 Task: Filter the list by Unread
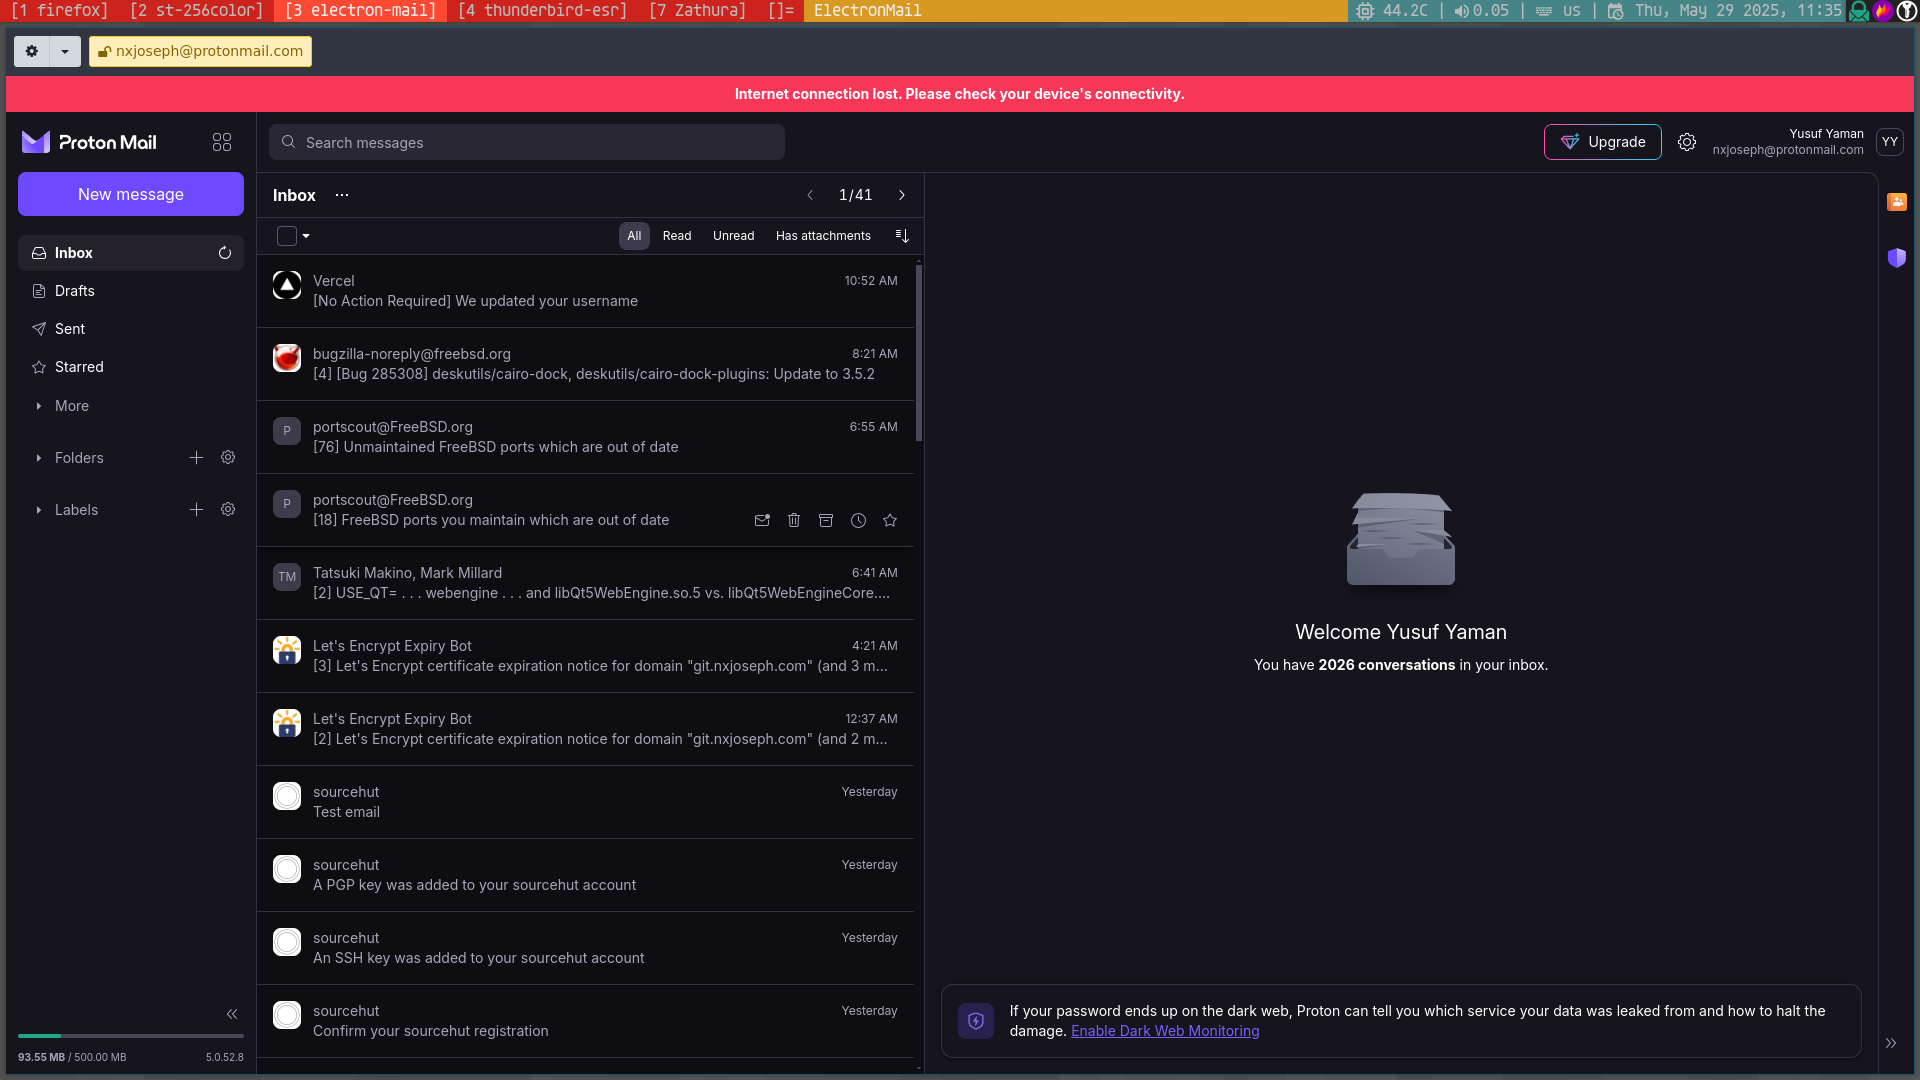pyautogui.click(x=733, y=236)
